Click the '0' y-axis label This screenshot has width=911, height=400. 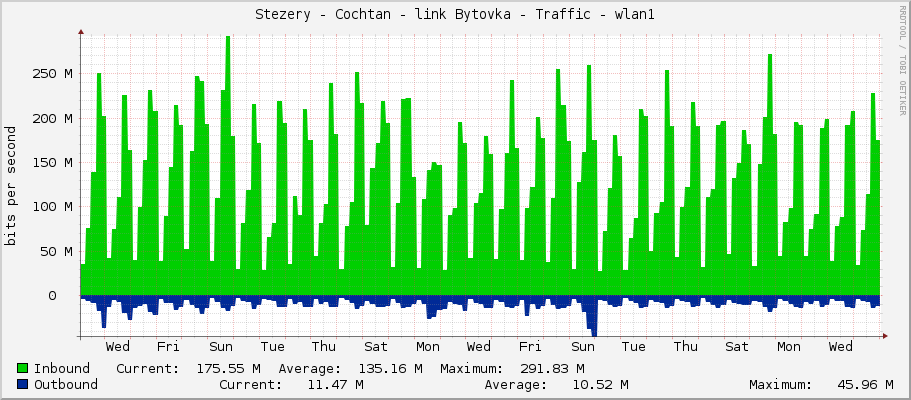click(x=52, y=296)
